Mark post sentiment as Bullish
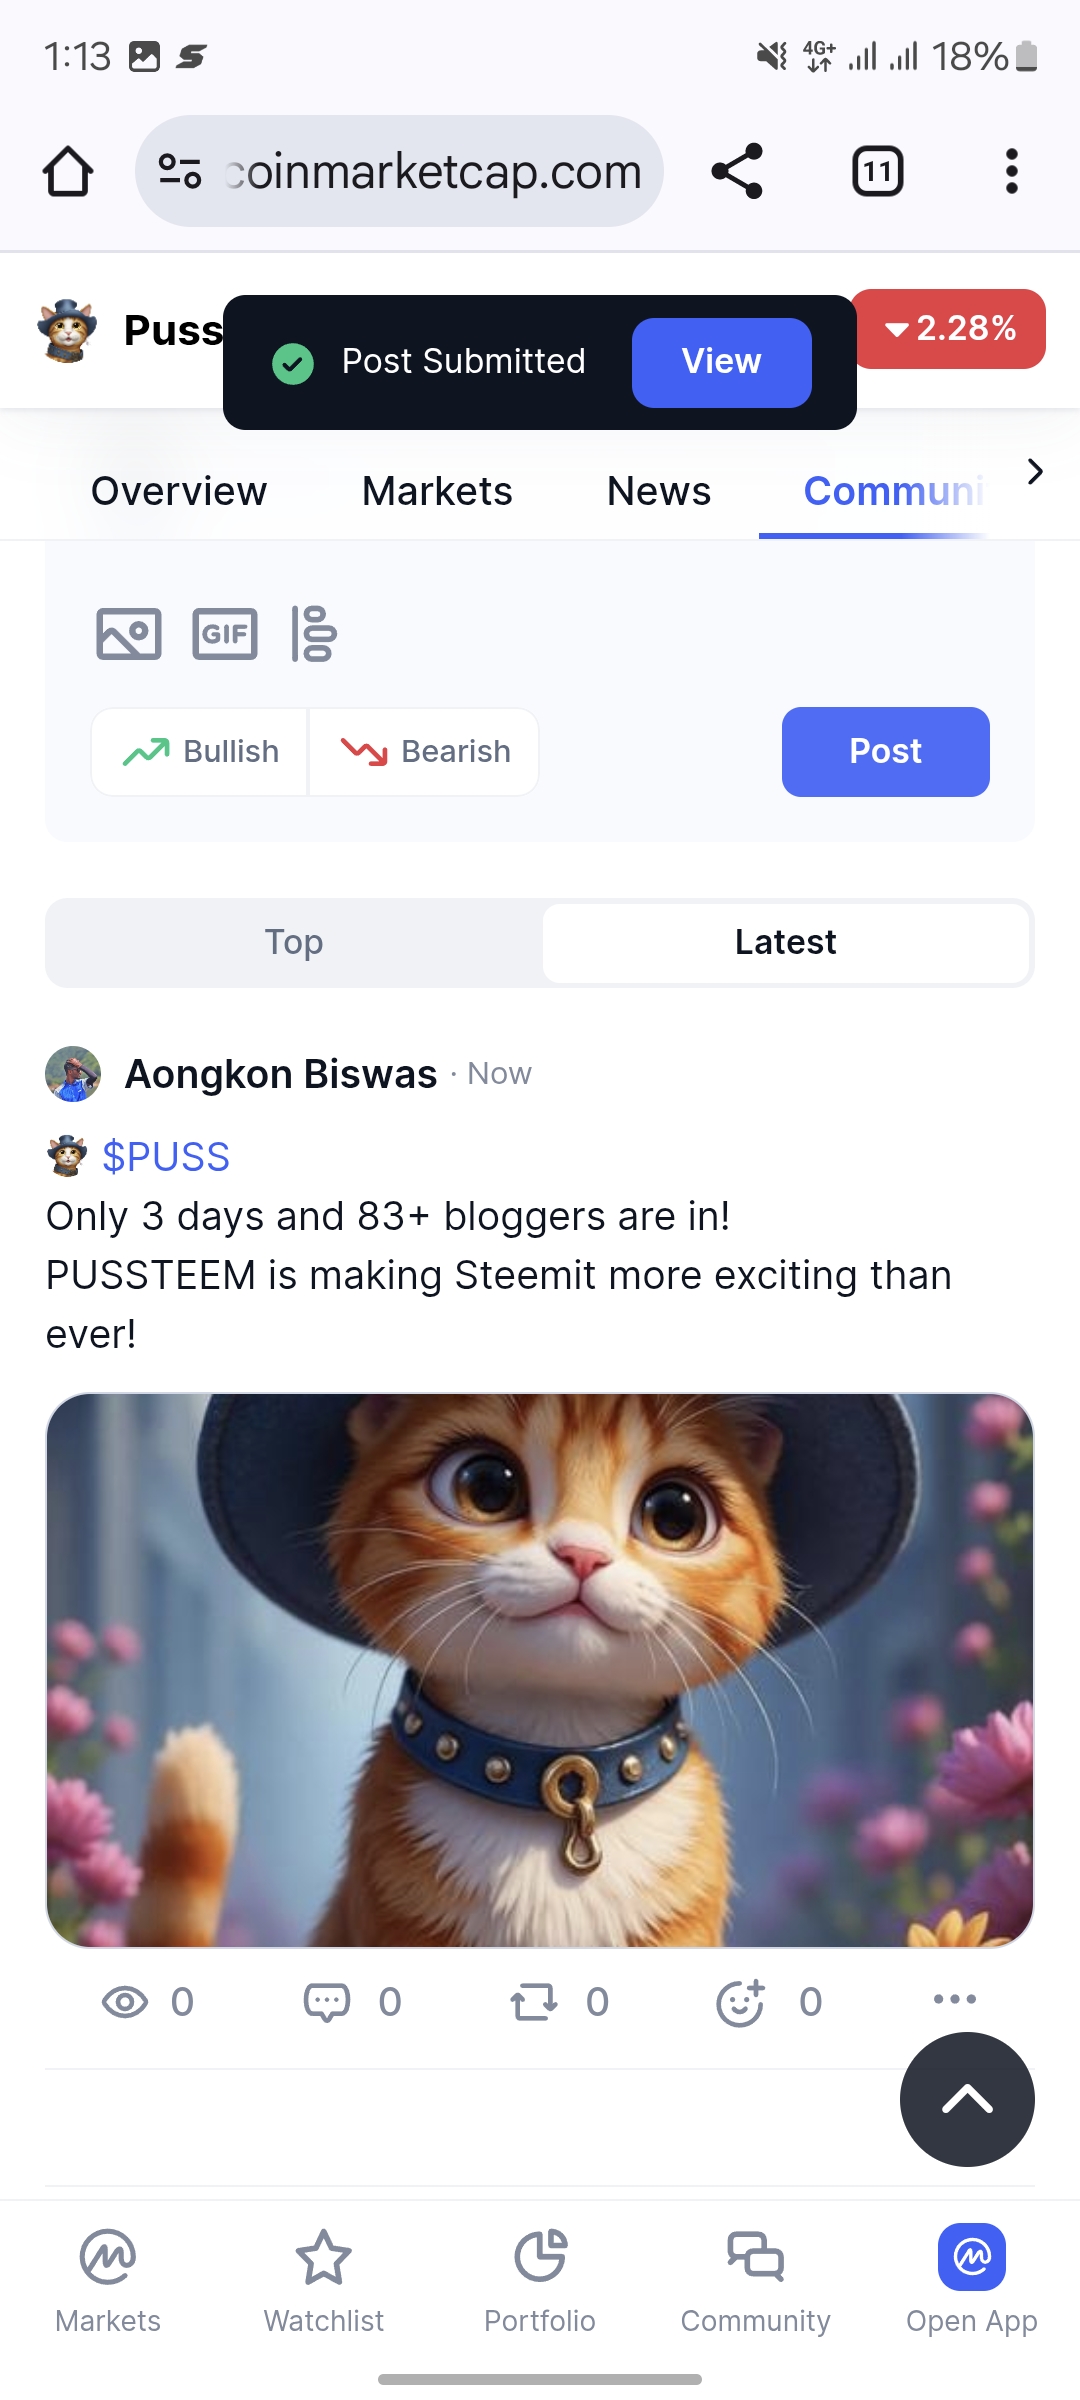 coord(200,752)
